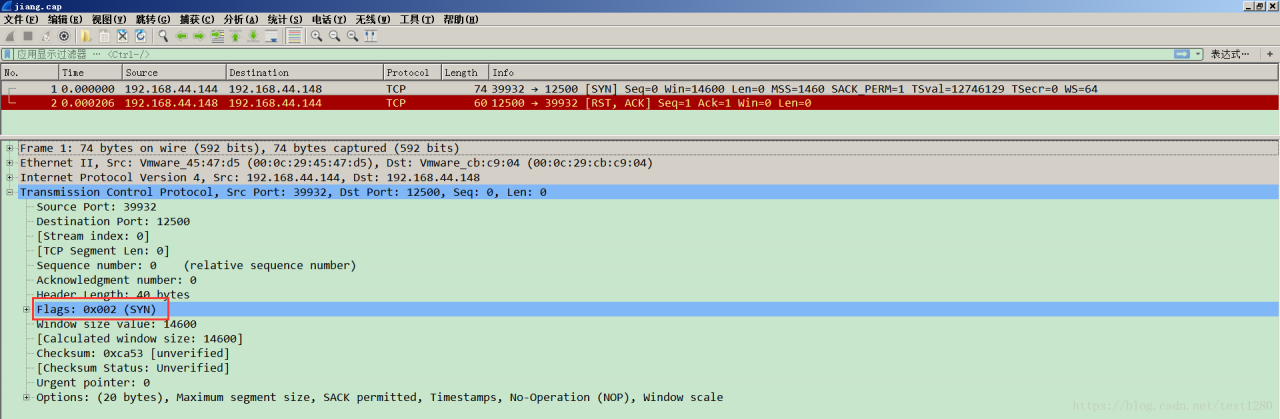Zoom out the packet text
This screenshot has height=419, width=1280.
tap(334, 36)
